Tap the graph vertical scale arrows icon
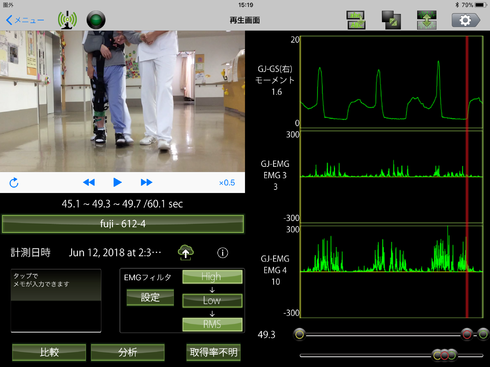 click(427, 20)
